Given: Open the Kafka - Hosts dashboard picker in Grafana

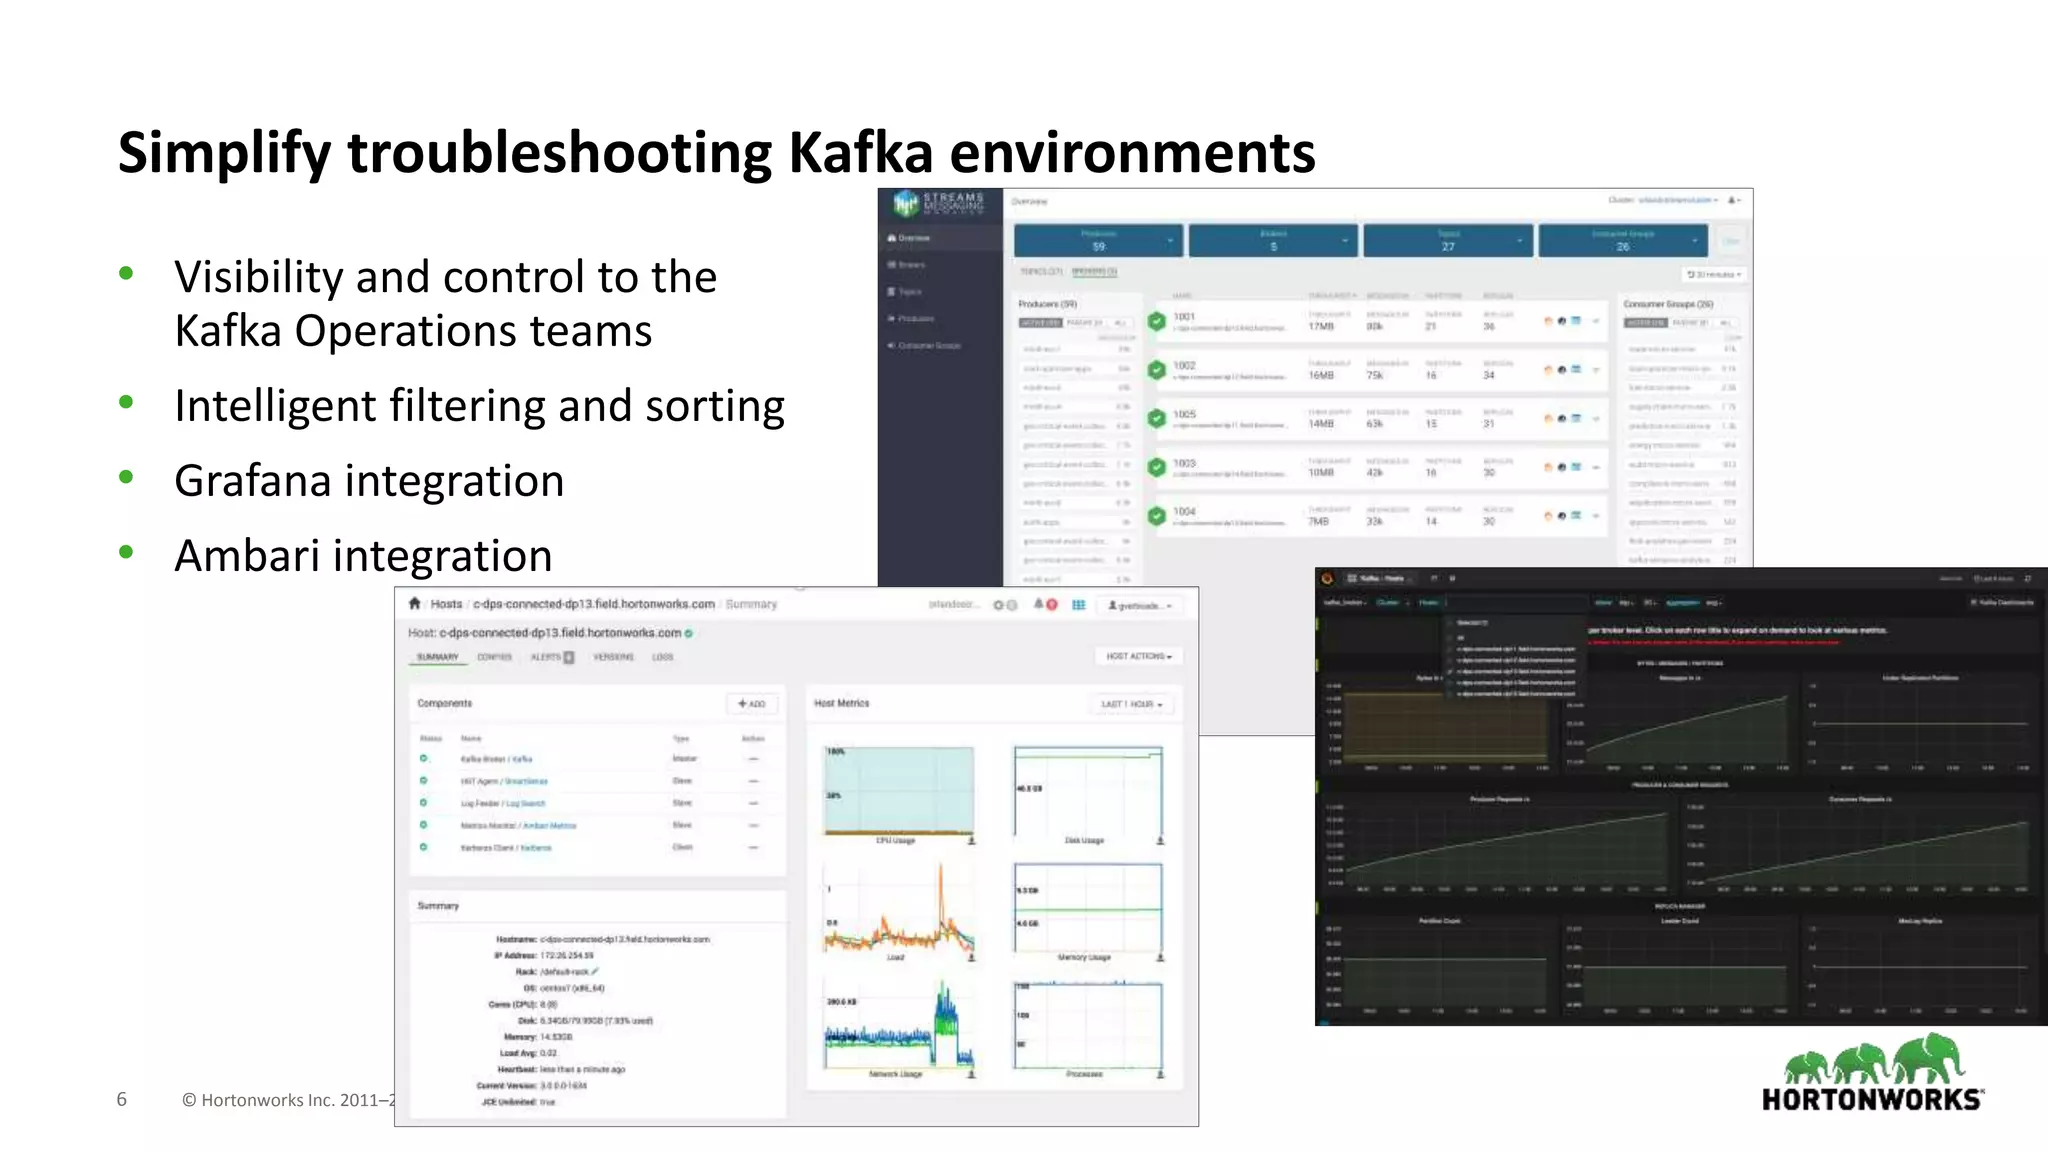Looking at the screenshot, I should pos(1380,578).
